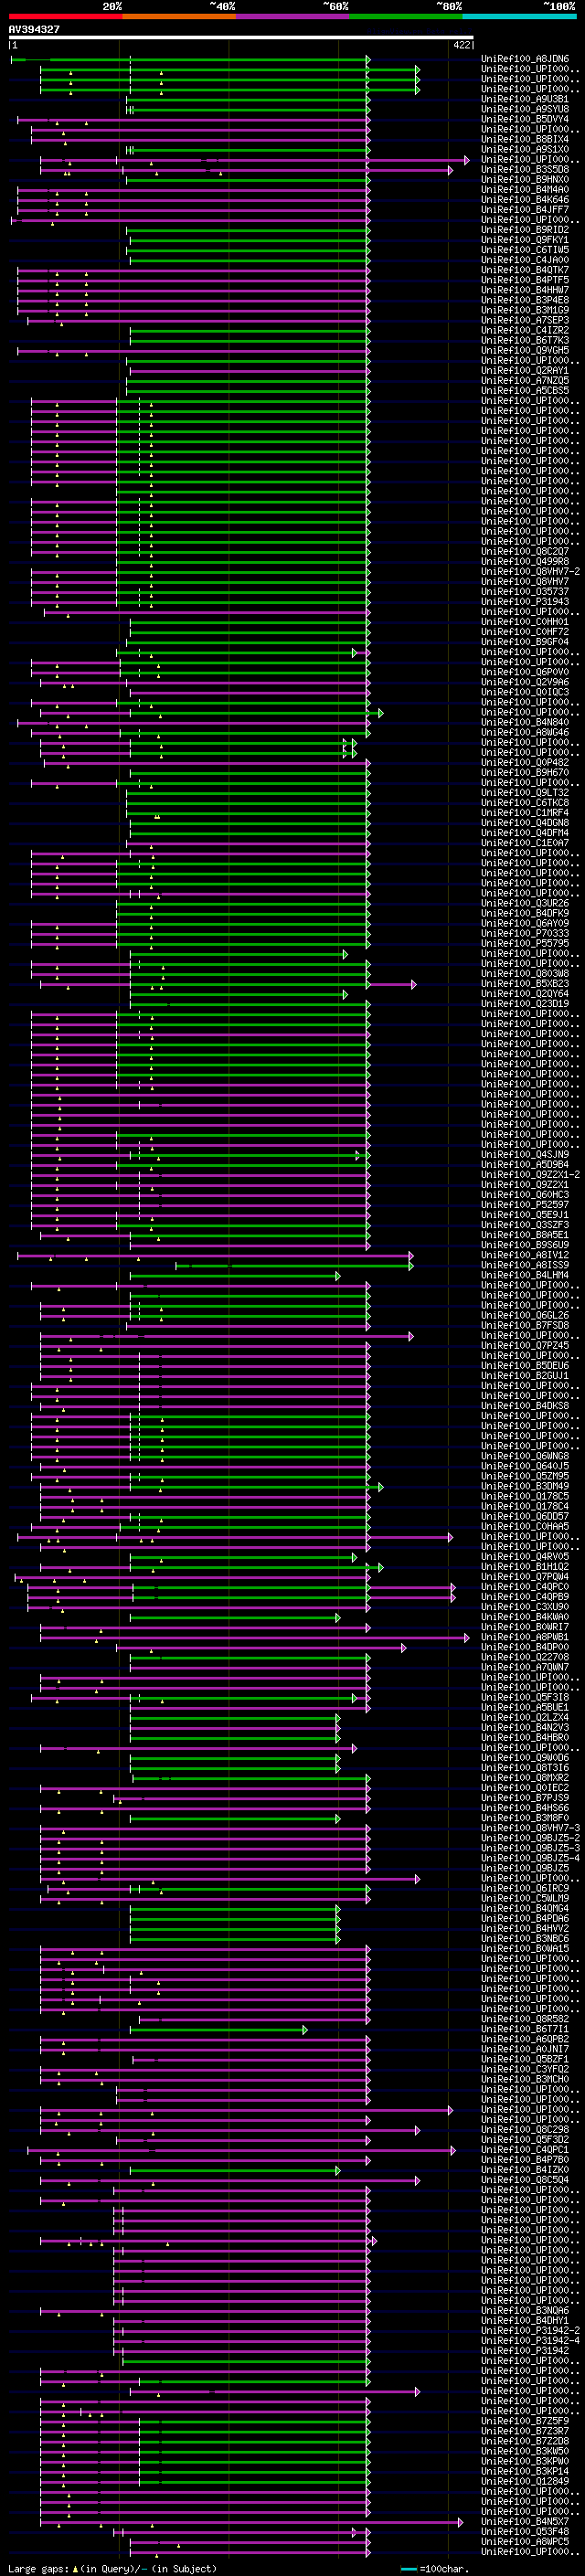Open hit UniRef100_A9U3B1
This screenshot has height=2576, width=585.
525,99
